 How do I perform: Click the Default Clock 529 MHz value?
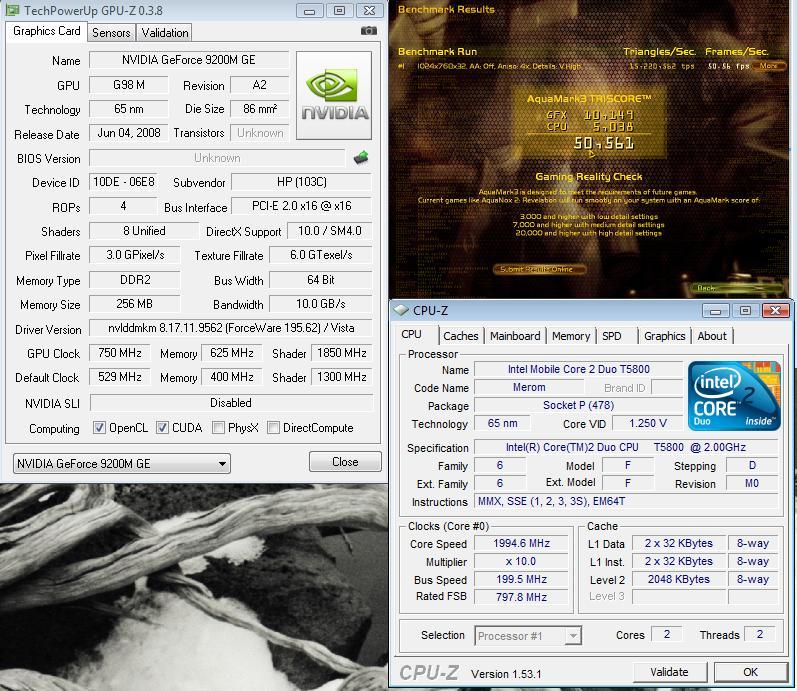[120, 377]
